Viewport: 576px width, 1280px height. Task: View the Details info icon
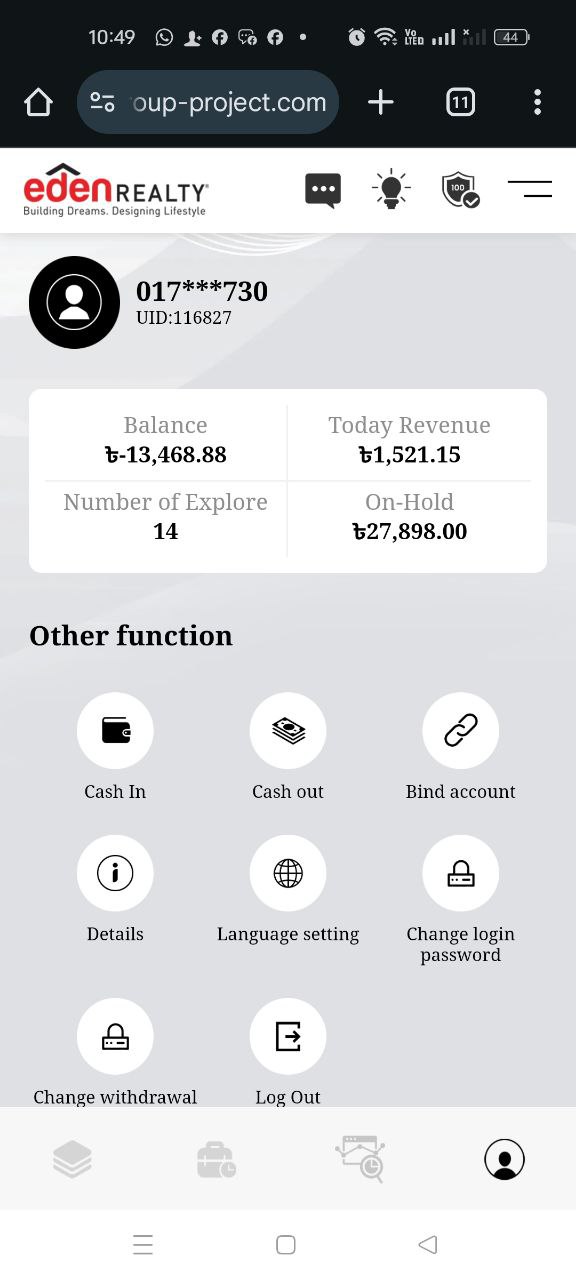coord(115,874)
